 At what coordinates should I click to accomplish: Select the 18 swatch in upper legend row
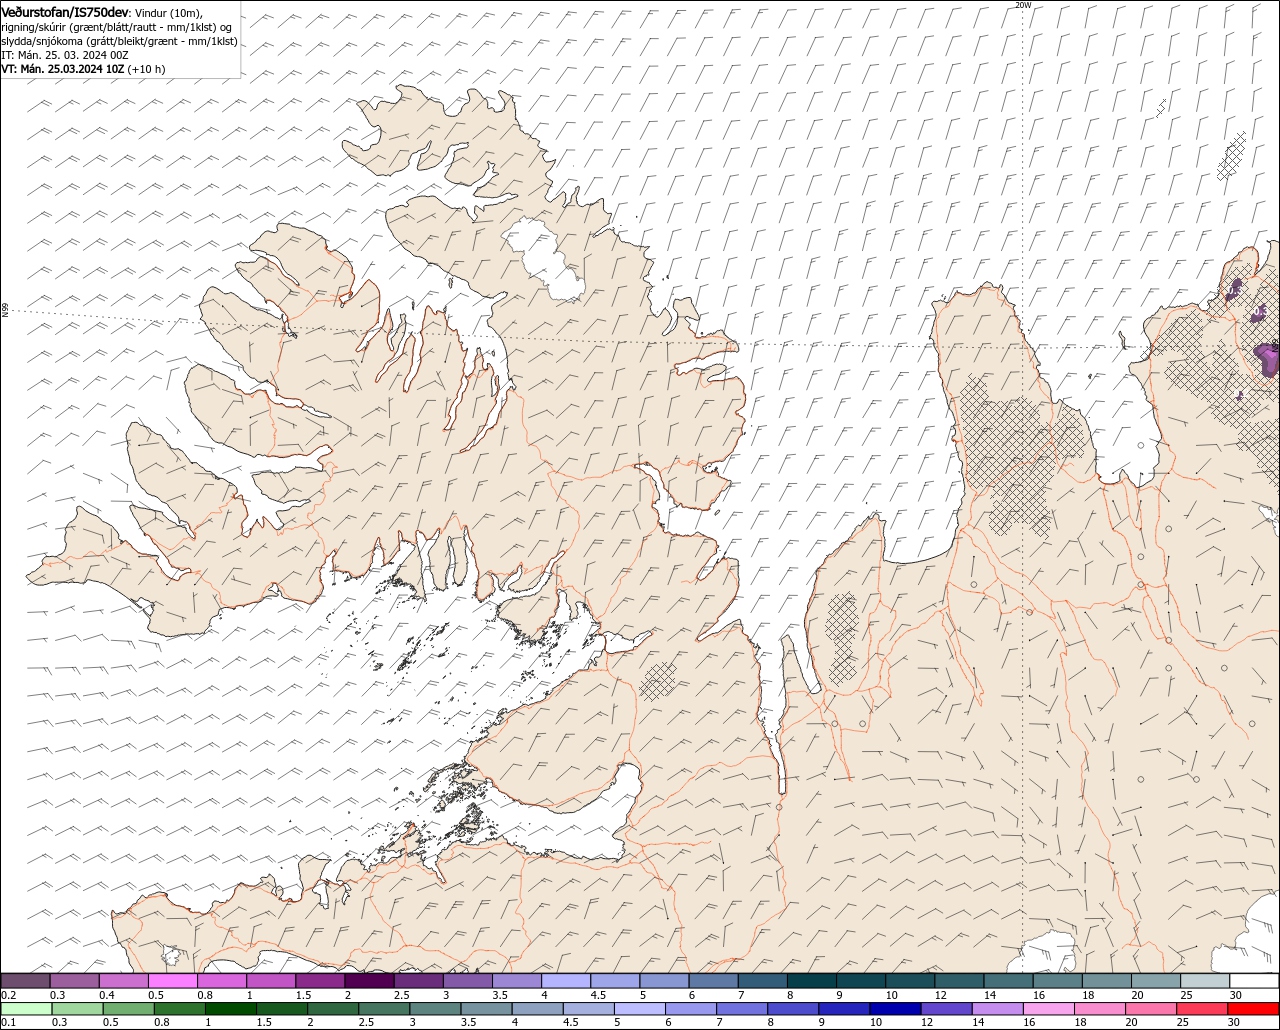click(x=1107, y=981)
